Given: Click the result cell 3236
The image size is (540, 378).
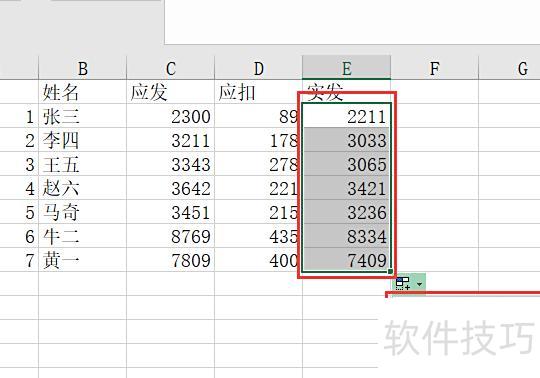Looking at the screenshot, I should [346, 212].
